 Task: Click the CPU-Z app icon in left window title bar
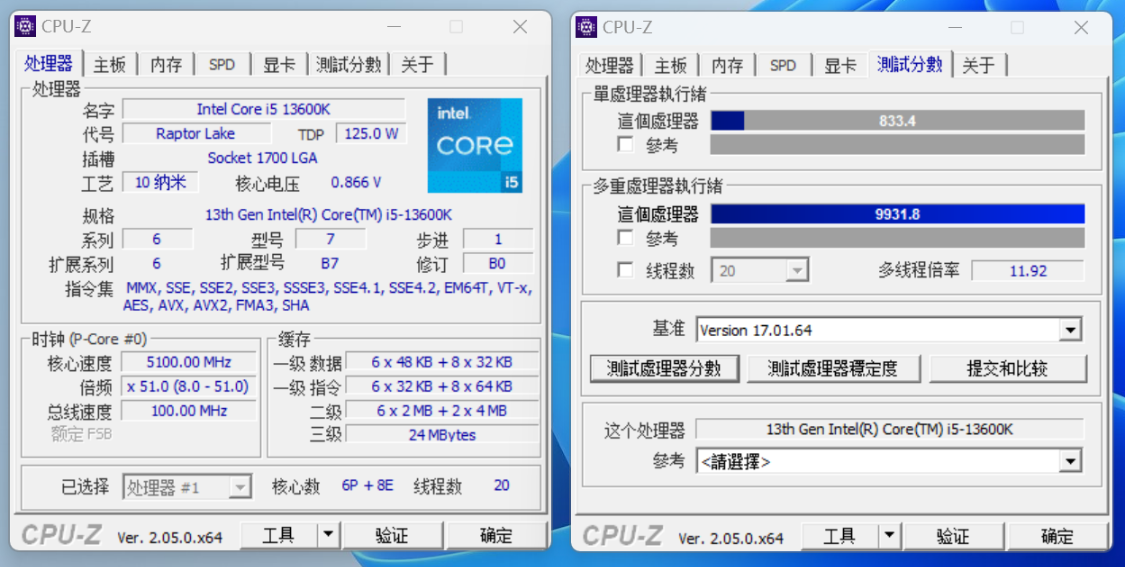click(x=25, y=27)
